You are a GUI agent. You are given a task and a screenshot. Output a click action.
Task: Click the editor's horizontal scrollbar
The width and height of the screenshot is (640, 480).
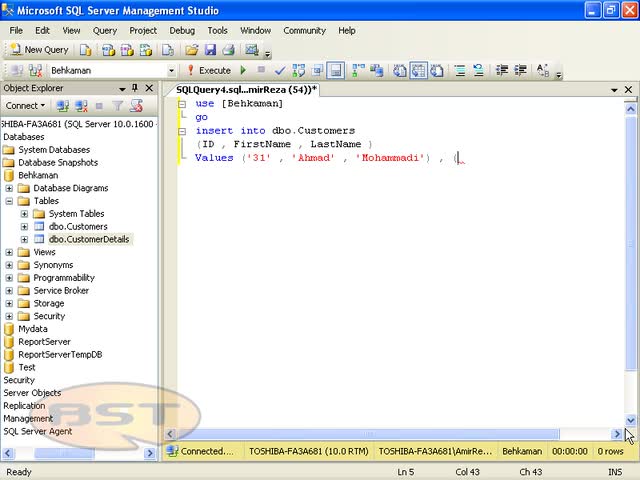(368, 434)
